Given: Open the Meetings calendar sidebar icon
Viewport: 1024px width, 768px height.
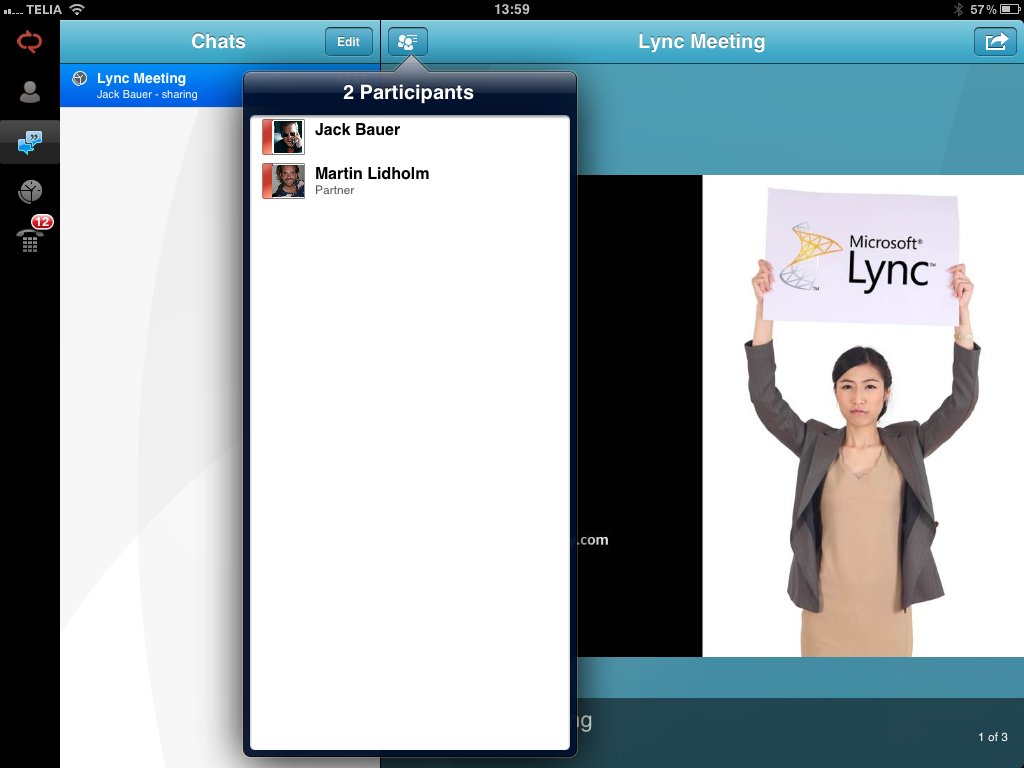Looking at the screenshot, I should (x=30, y=191).
